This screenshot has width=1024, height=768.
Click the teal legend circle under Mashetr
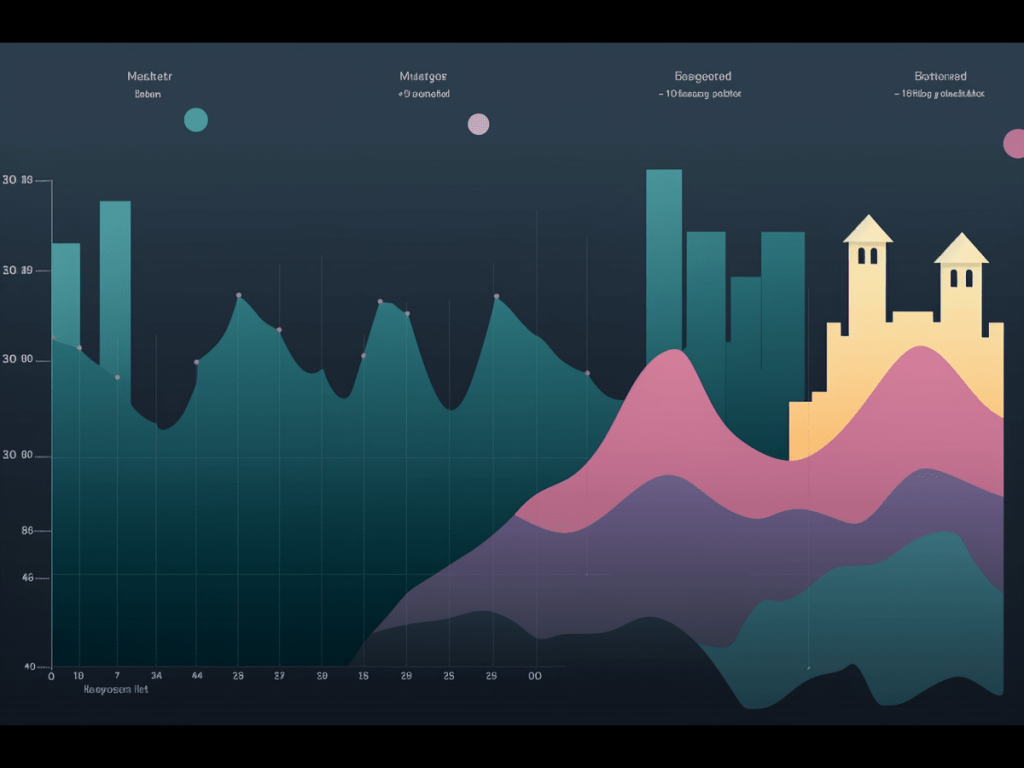(196, 120)
